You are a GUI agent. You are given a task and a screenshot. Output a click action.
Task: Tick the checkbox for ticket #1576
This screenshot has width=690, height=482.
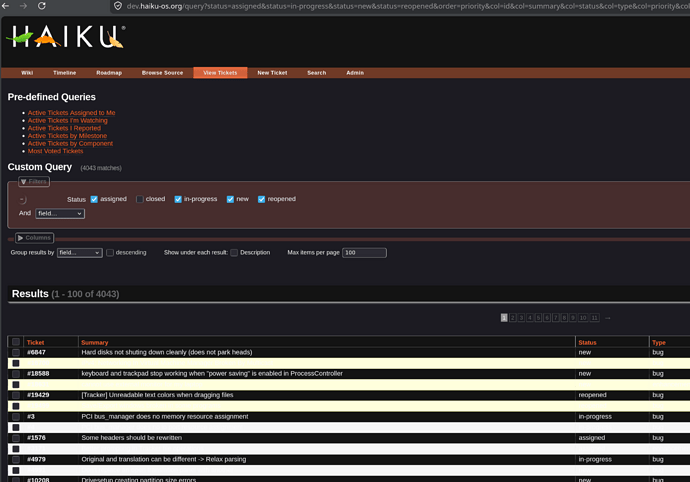coord(16,438)
